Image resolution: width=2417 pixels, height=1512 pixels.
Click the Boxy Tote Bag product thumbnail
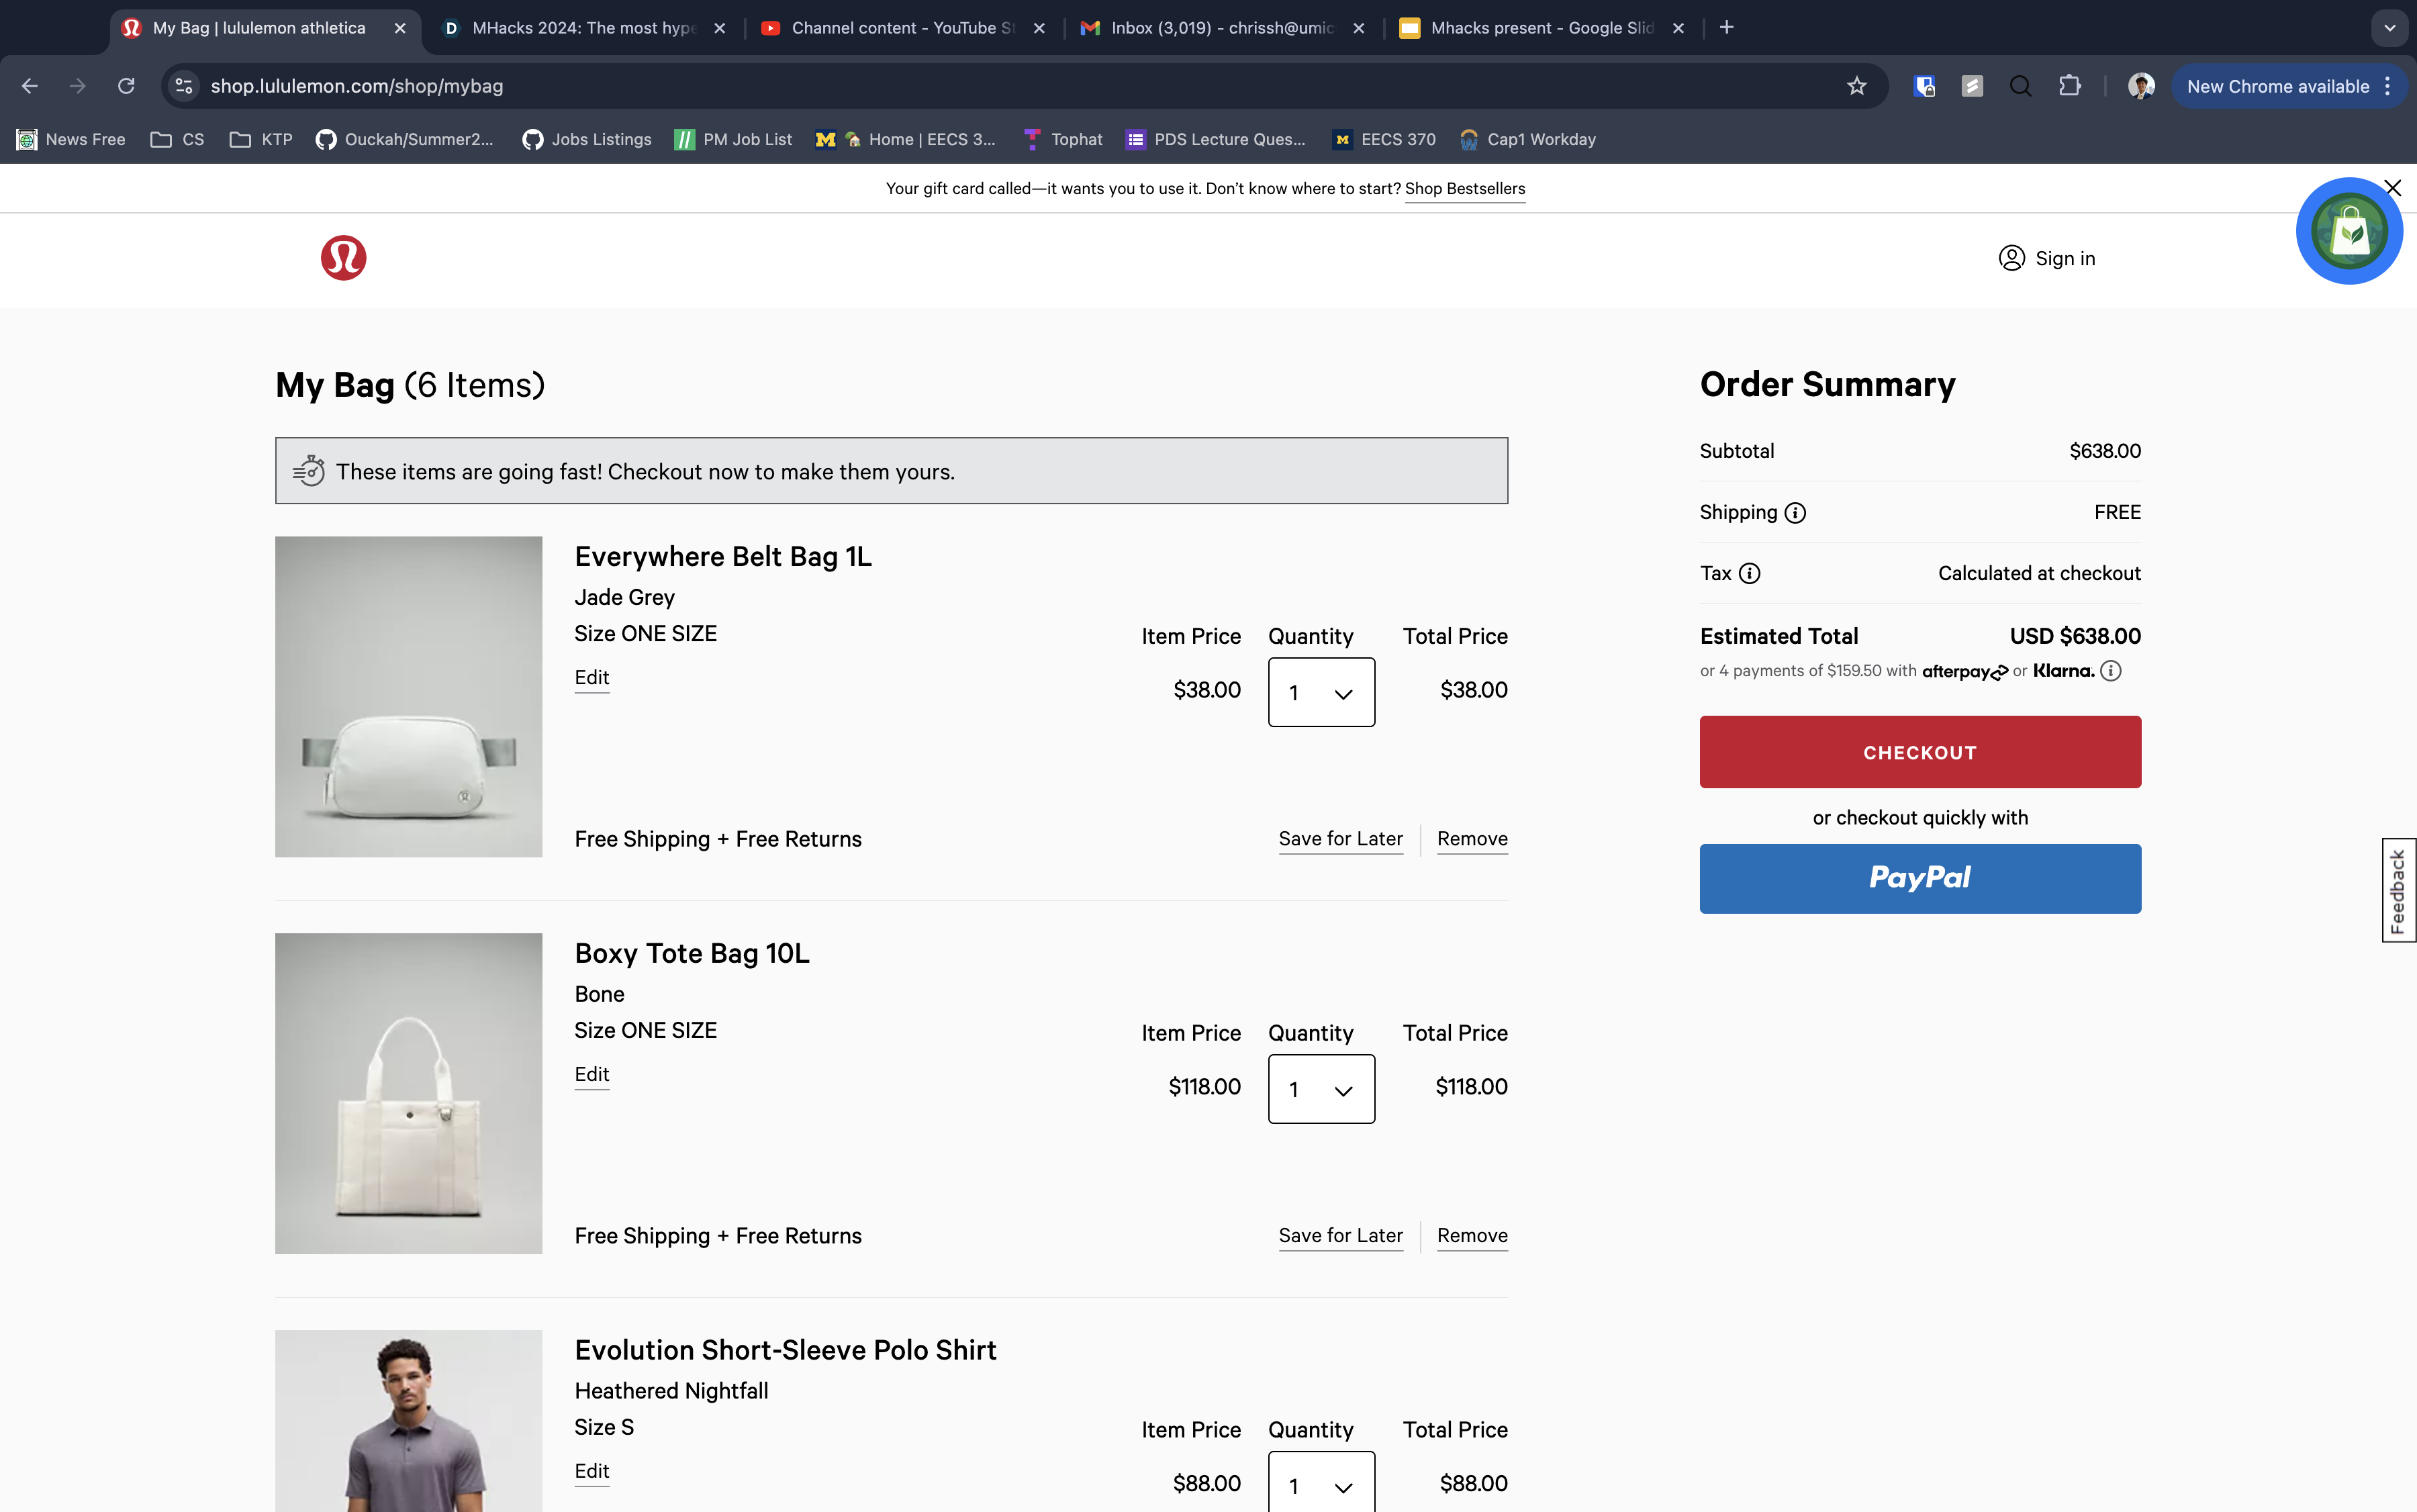[x=408, y=1093]
